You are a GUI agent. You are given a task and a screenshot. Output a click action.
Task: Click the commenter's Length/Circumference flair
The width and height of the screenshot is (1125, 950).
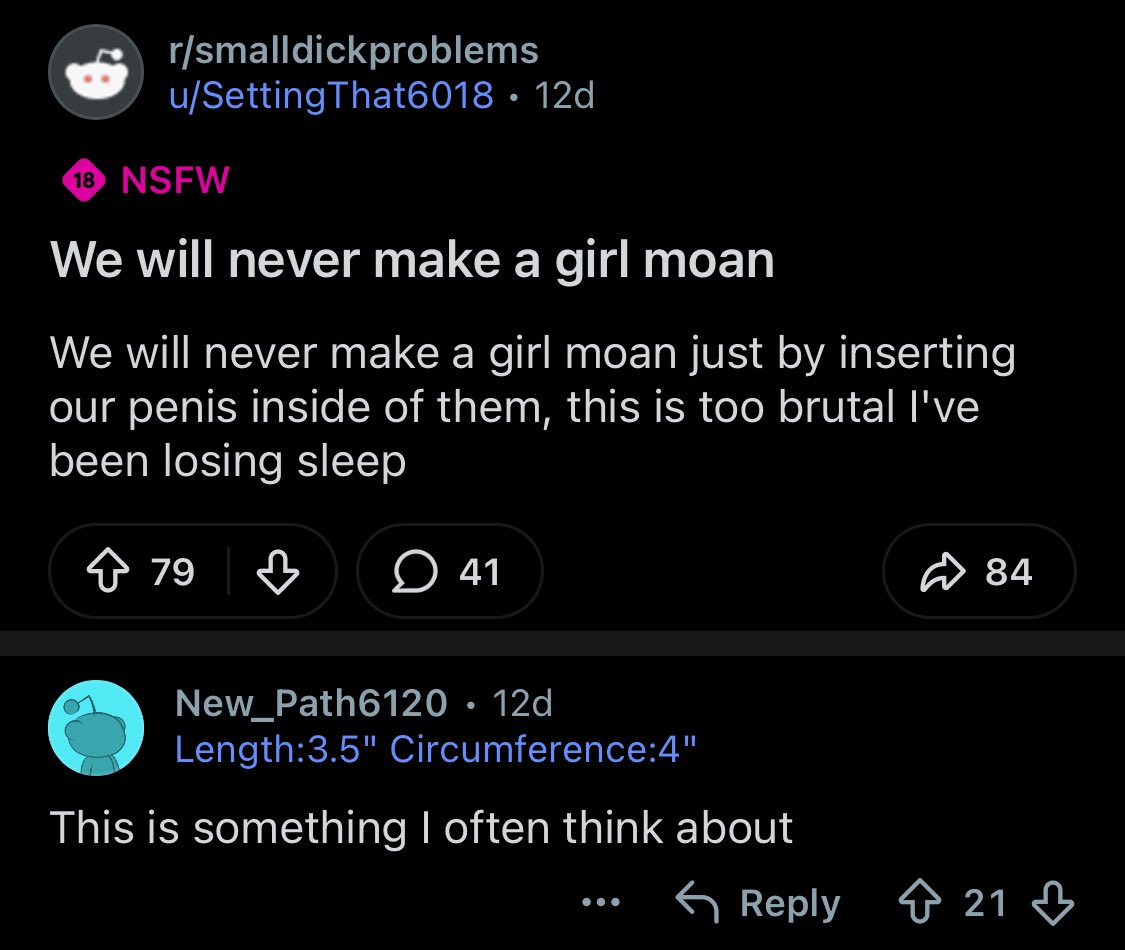click(x=436, y=749)
